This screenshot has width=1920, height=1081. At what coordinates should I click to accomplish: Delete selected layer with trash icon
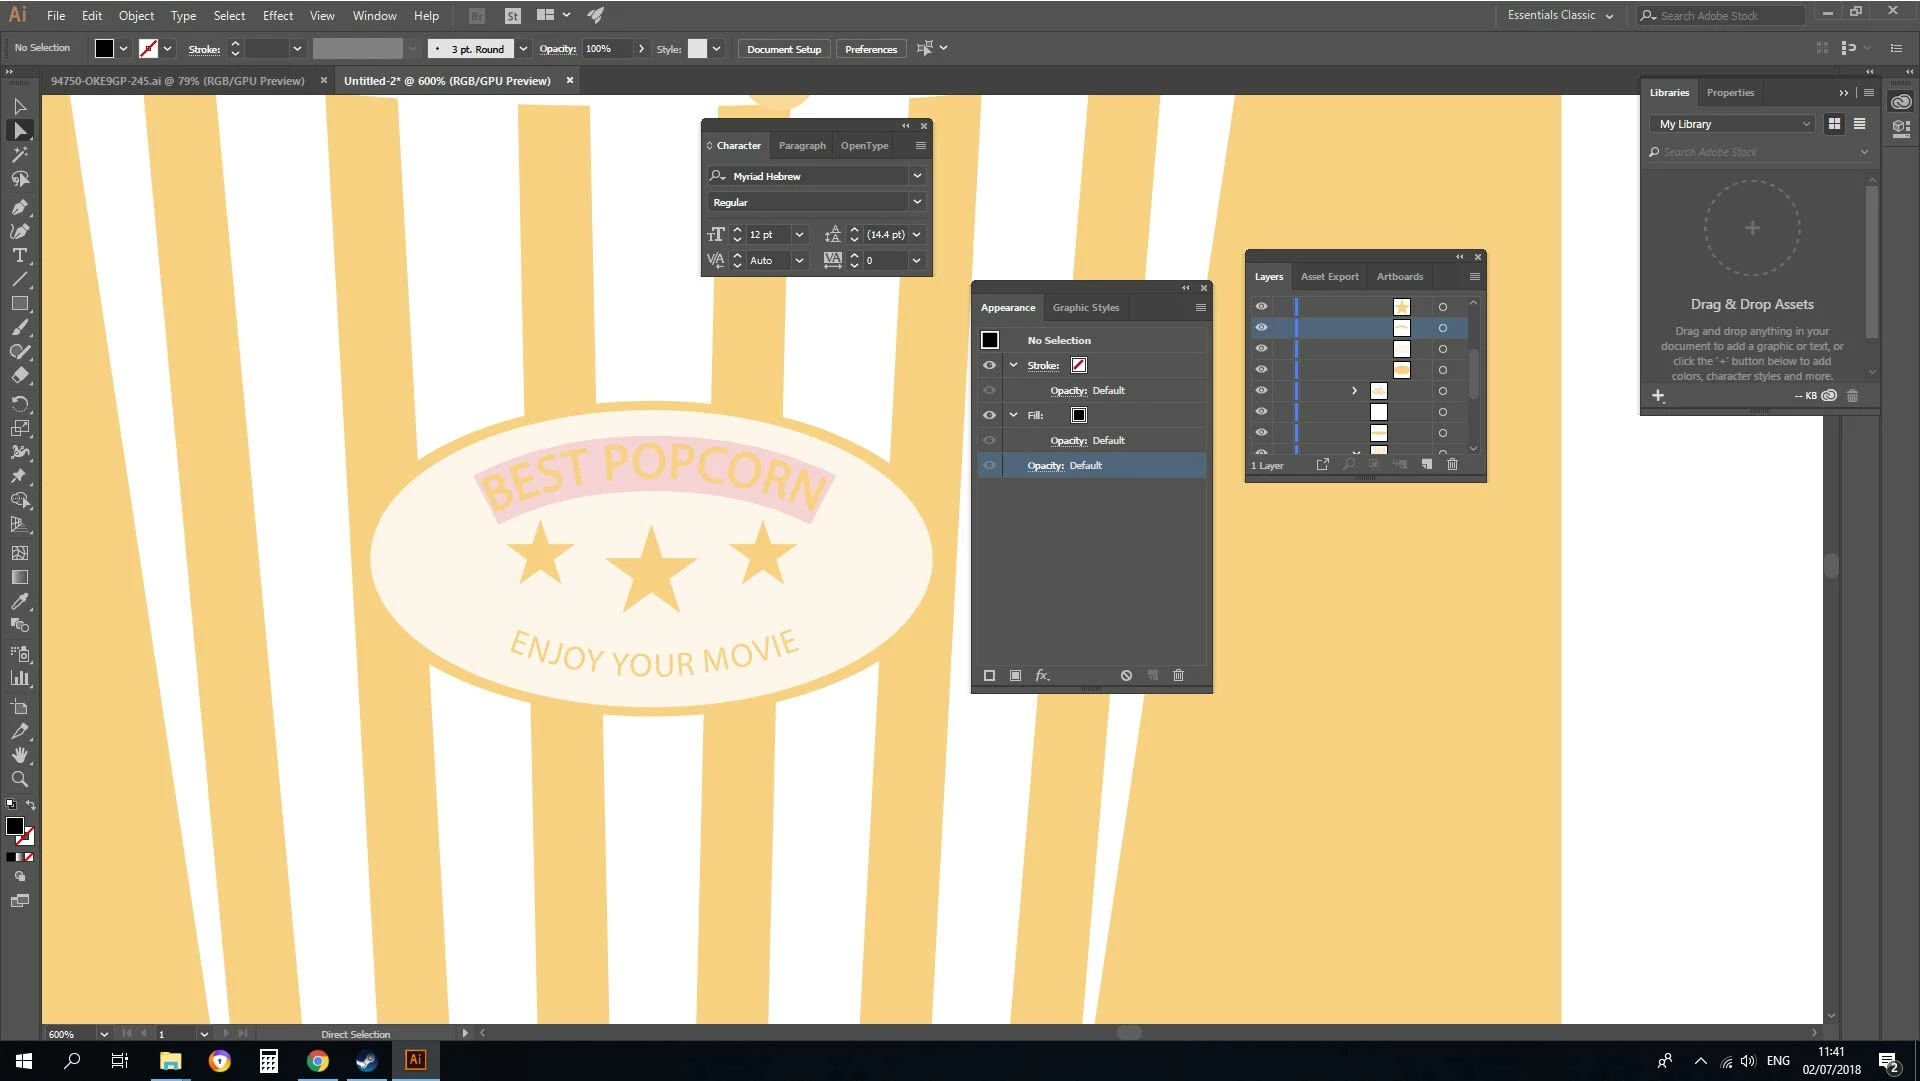[1452, 465]
